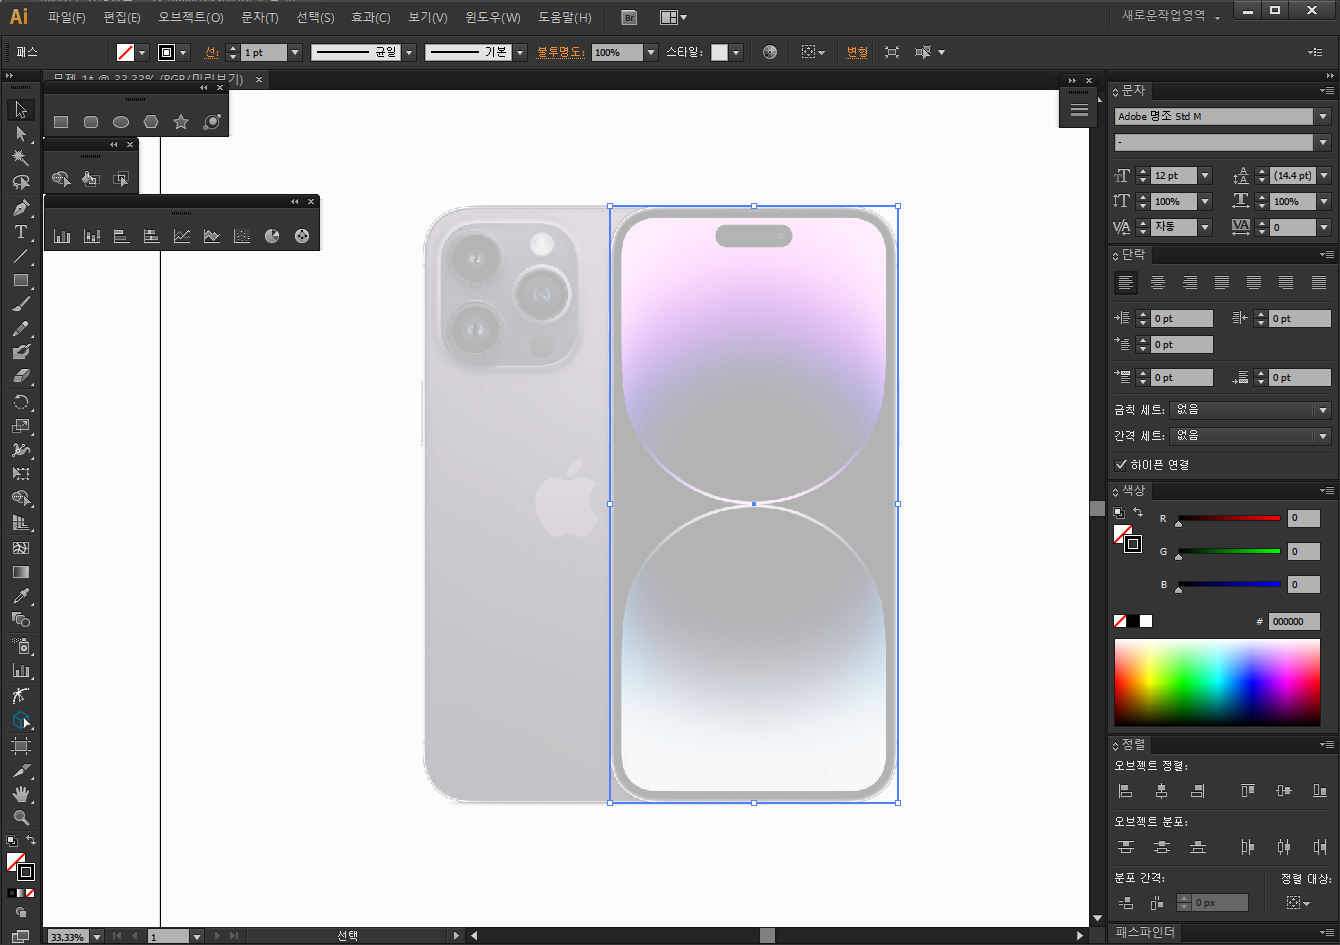Select the Free Transform tool
The image size is (1340, 945).
(x=21, y=474)
